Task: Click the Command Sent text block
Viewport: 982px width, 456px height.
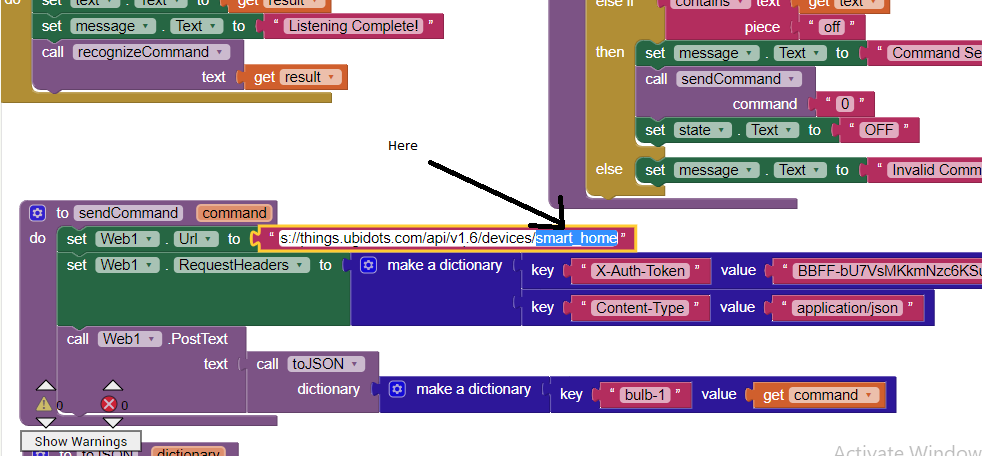Action: point(925,53)
